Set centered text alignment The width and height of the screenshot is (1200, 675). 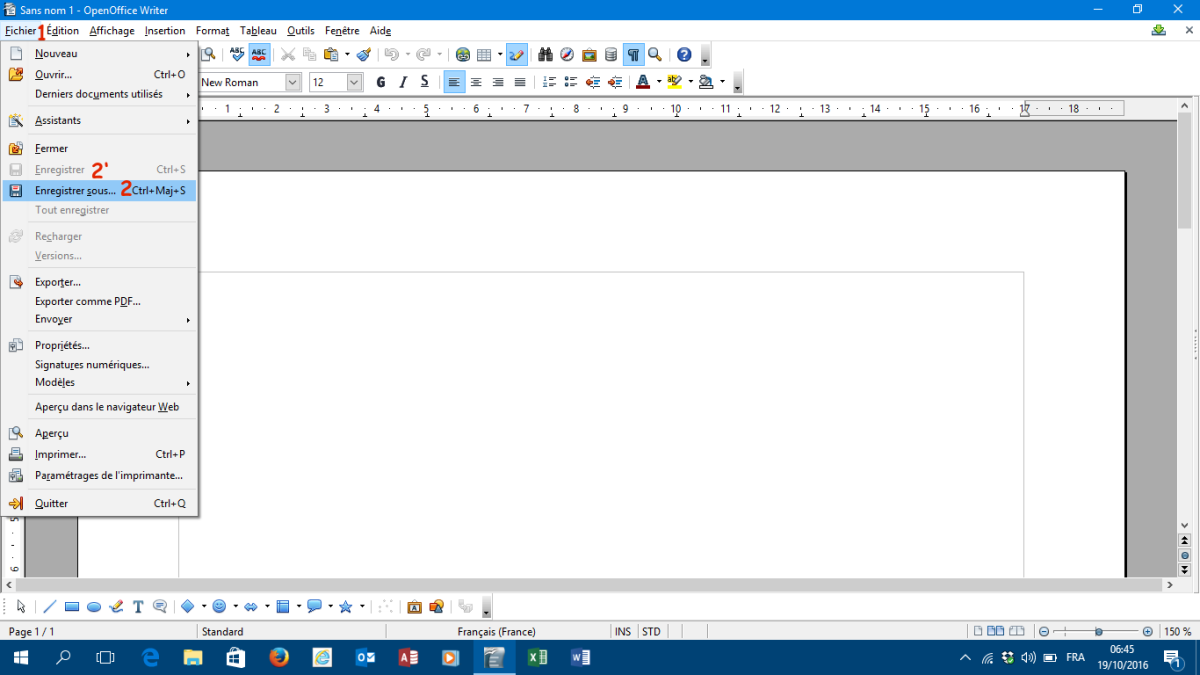pyautogui.click(x=476, y=82)
